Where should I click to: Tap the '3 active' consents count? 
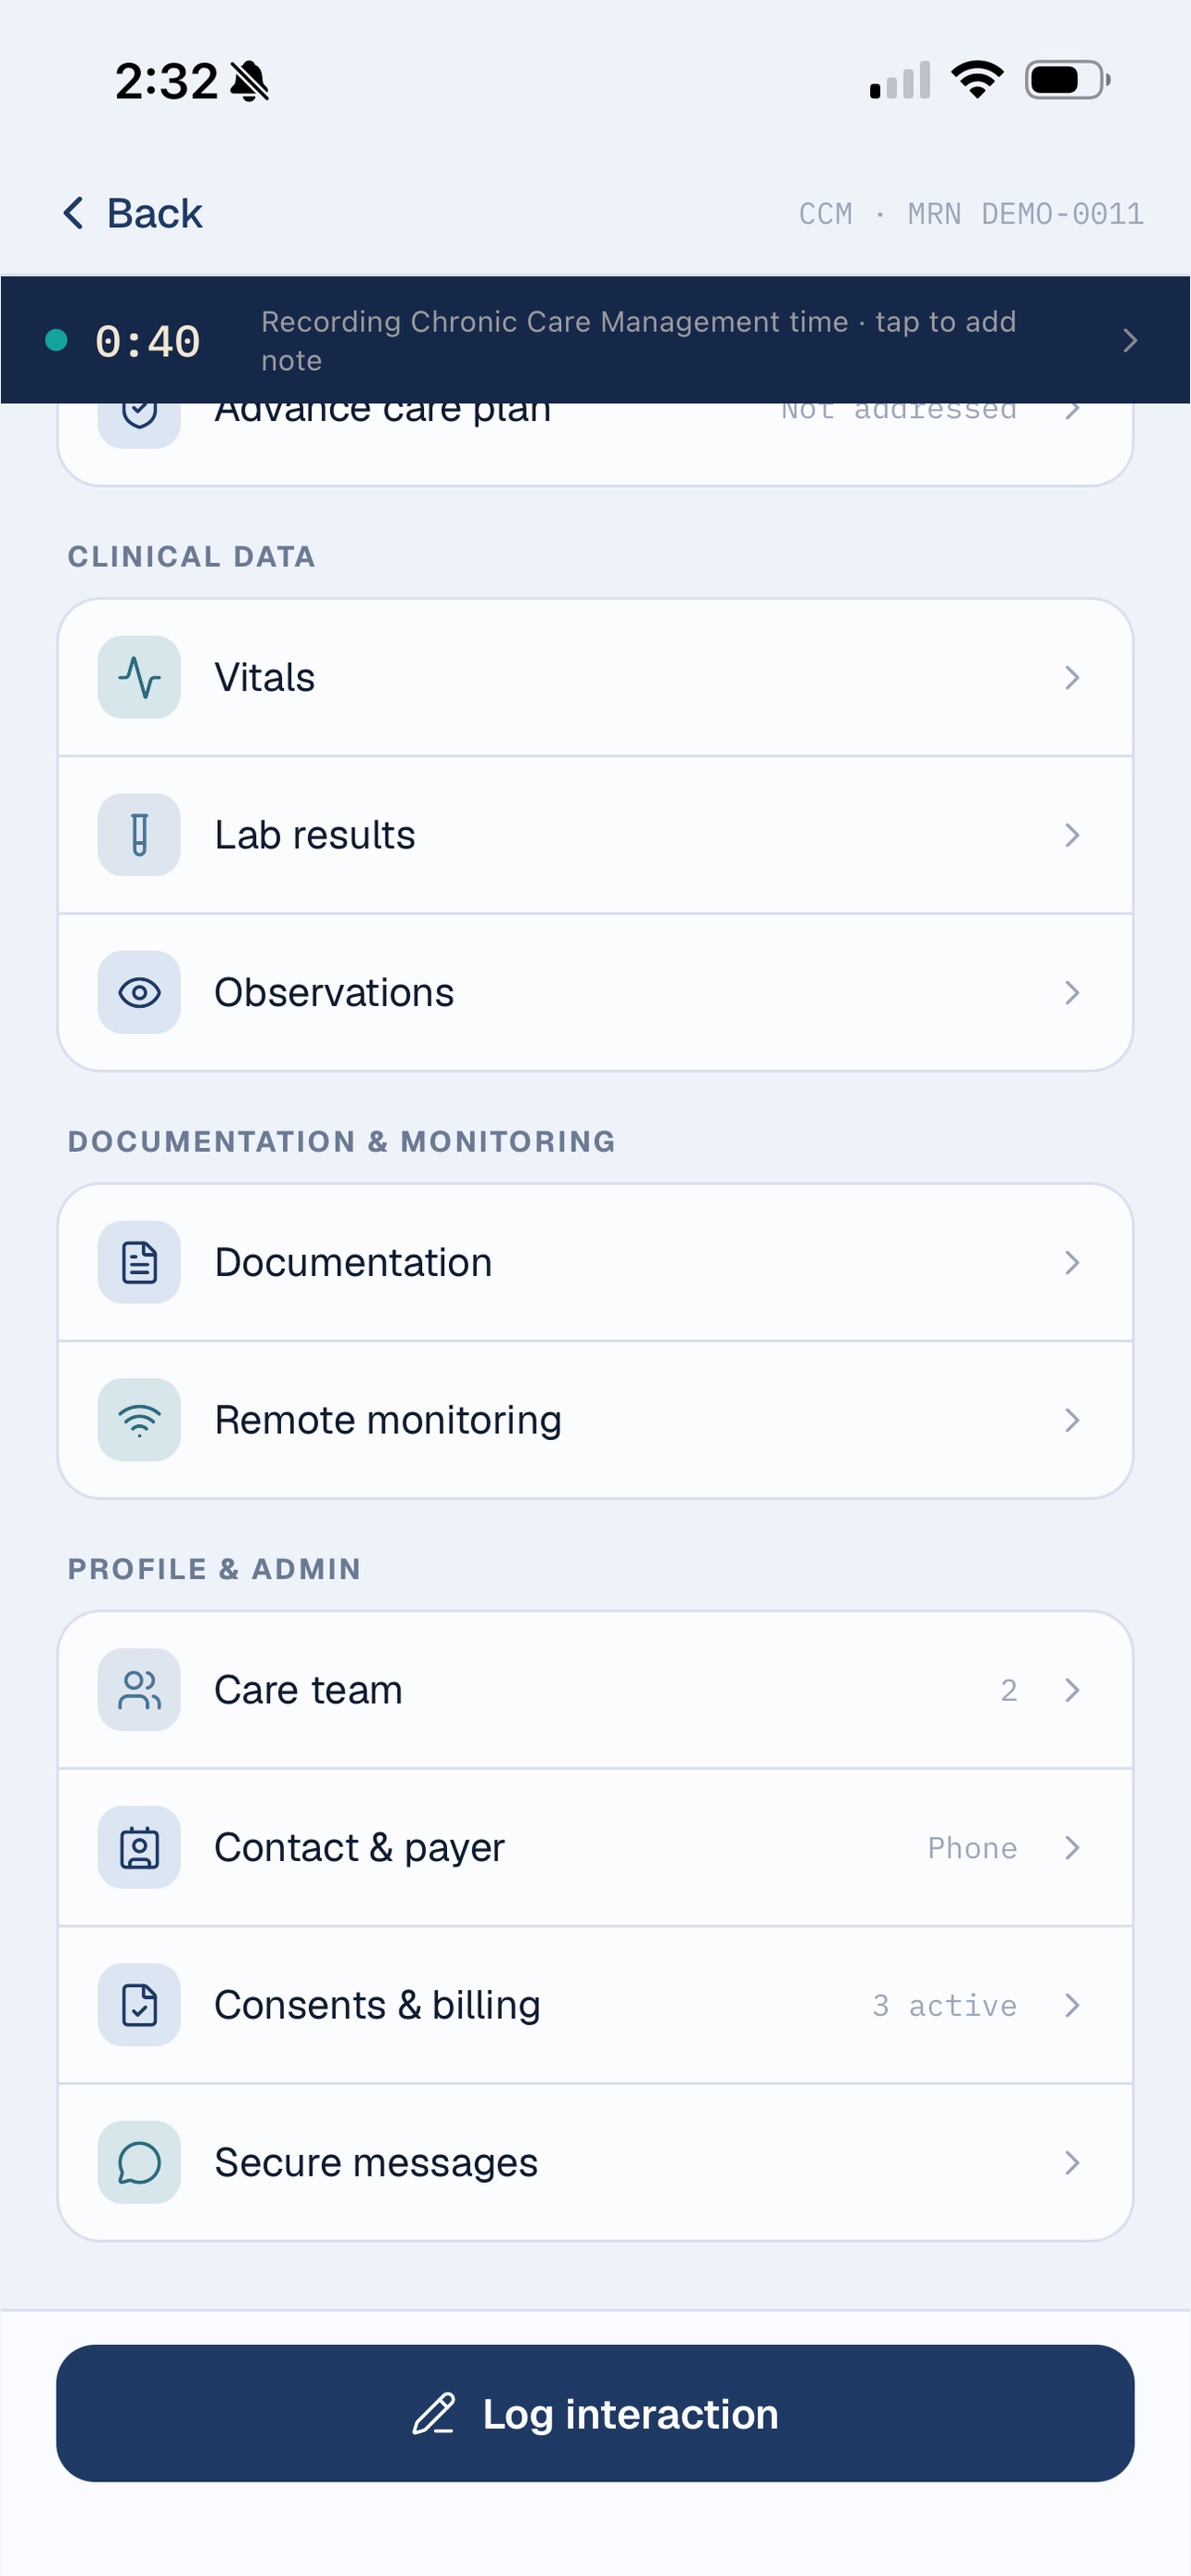[x=944, y=2005]
